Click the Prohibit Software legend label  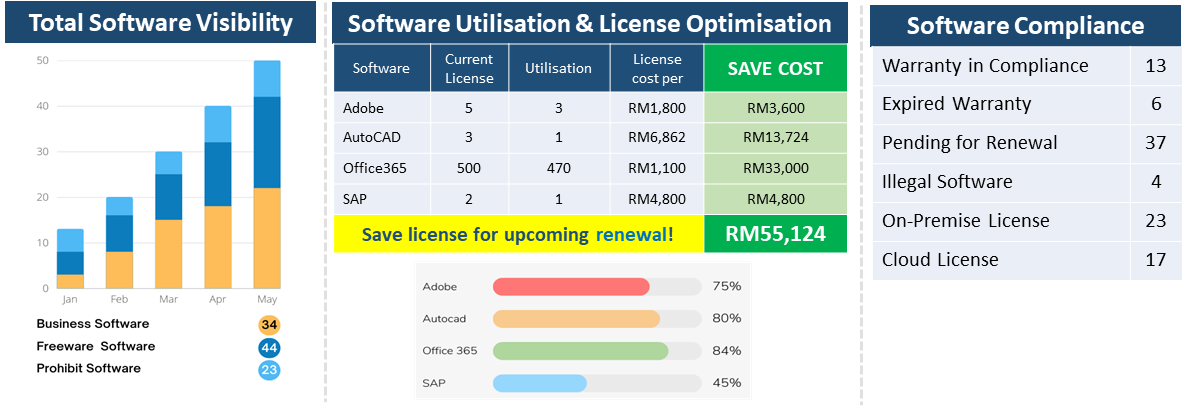pos(89,368)
